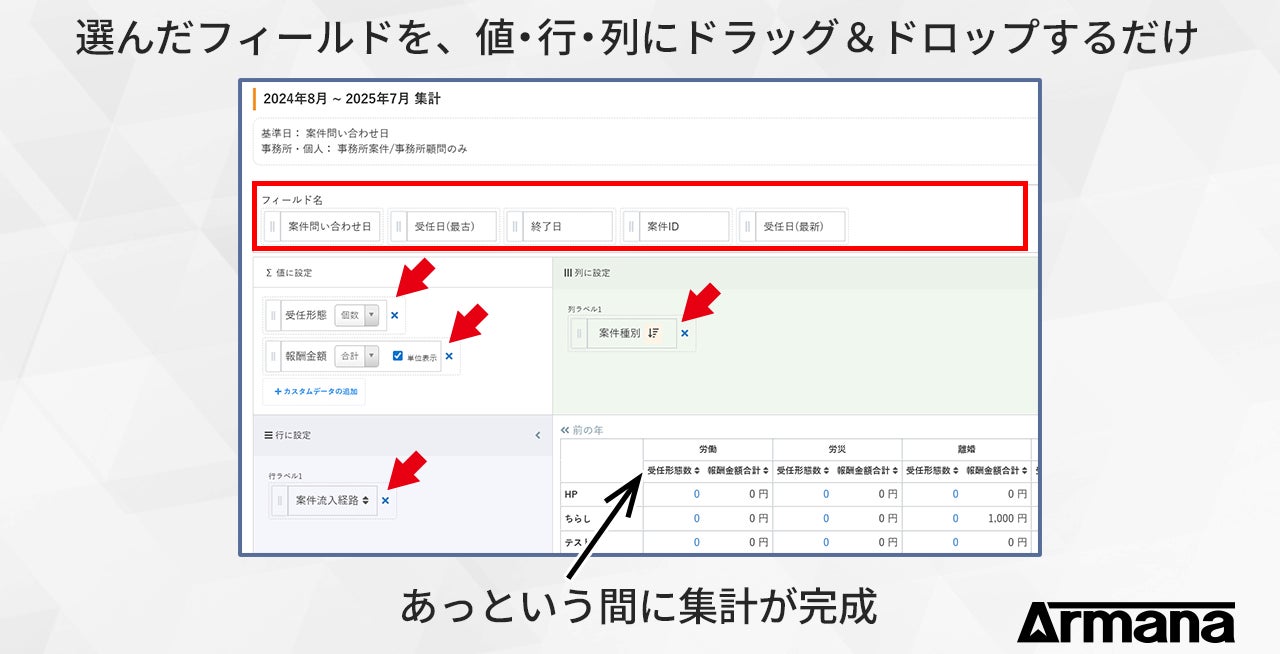This screenshot has height=654, width=1280.
Task: Click the descending sort icon on 案件種別
Action: pos(653,333)
